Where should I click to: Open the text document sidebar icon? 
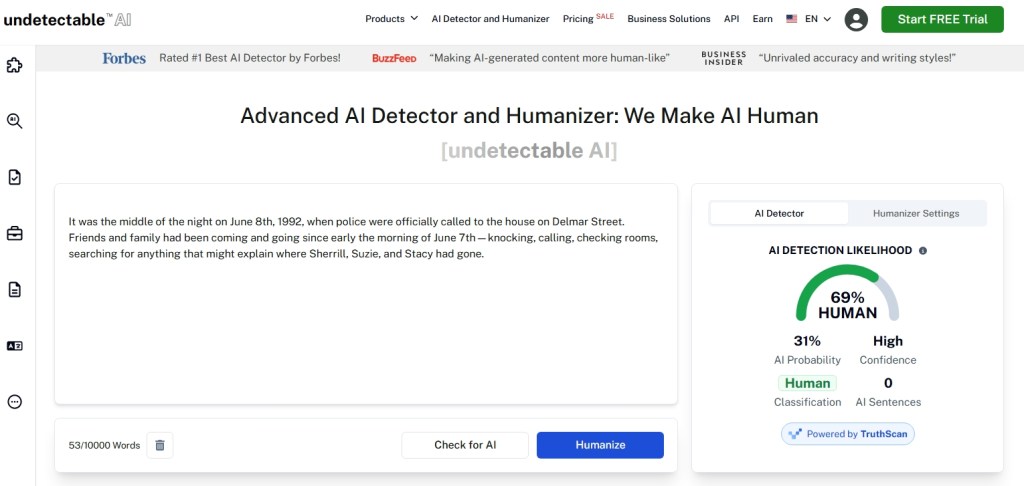(14, 289)
